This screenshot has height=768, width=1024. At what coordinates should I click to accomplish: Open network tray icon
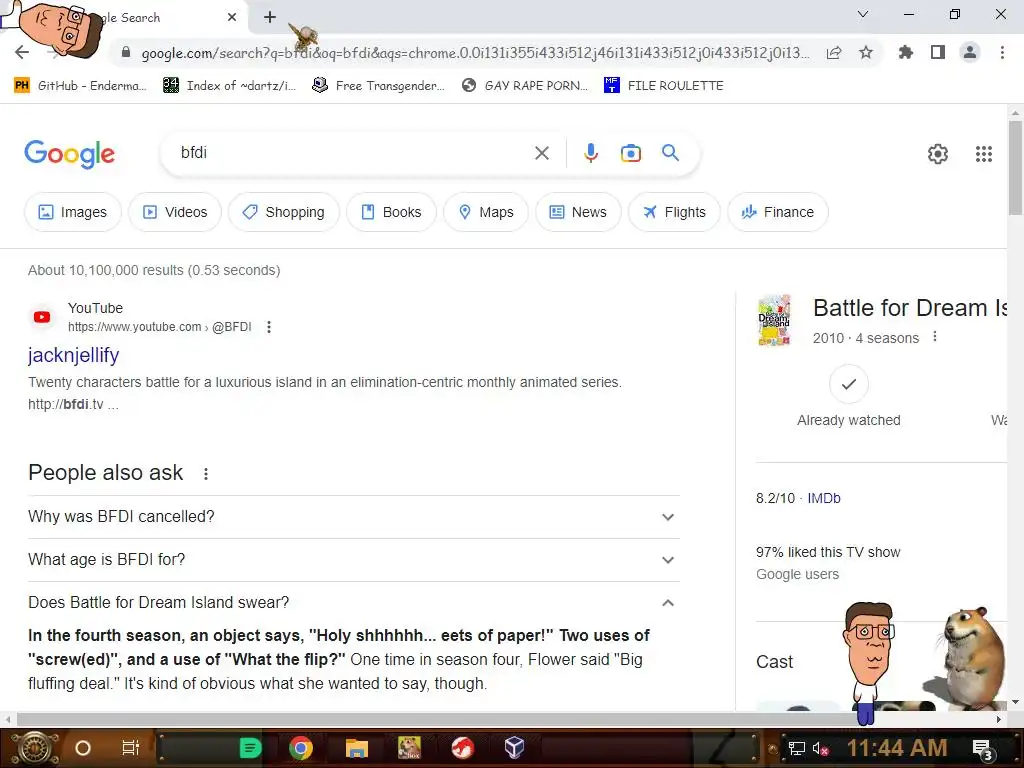(x=797, y=748)
